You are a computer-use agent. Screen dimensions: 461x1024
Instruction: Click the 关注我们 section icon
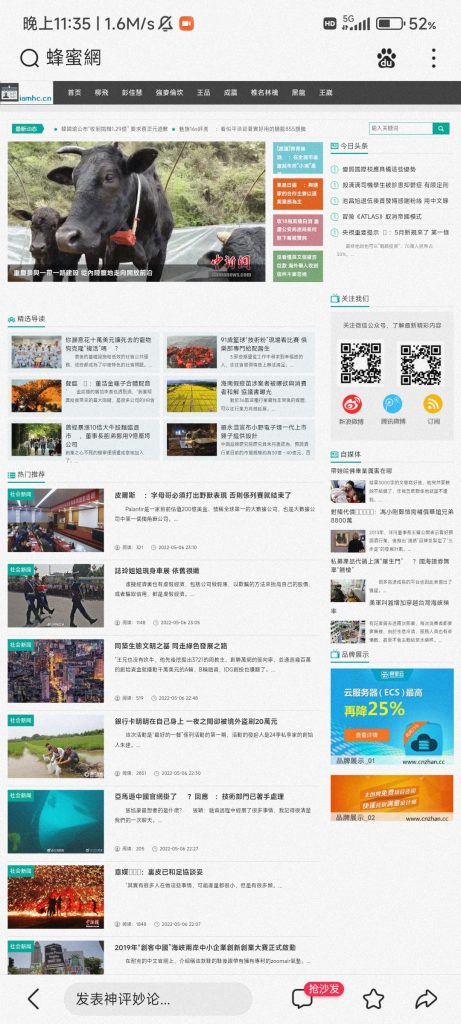[x=335, y=298]
